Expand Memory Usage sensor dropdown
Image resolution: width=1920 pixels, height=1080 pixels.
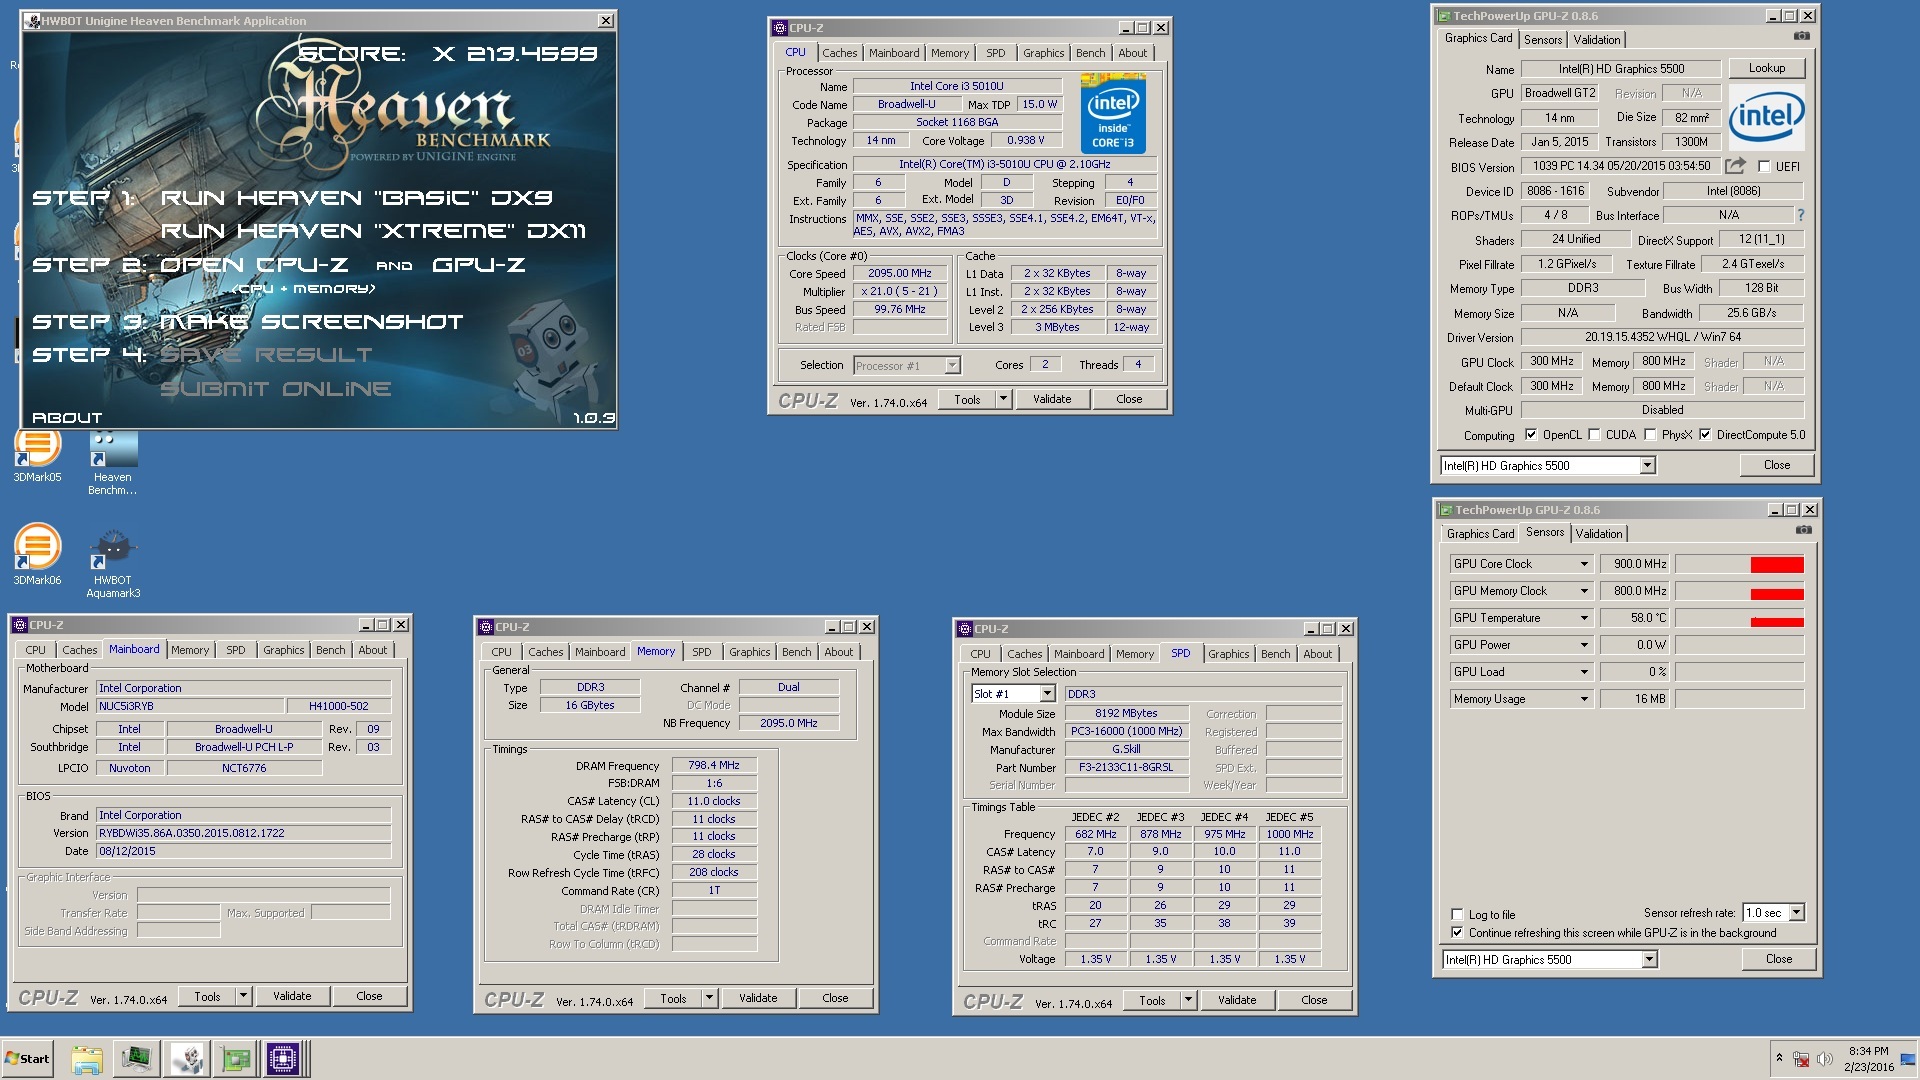click(1584, 699)
